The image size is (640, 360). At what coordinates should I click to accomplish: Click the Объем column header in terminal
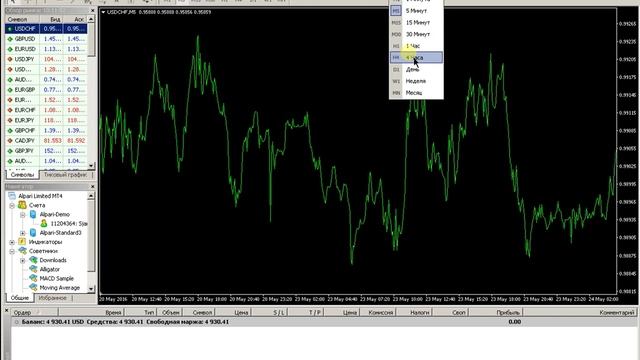(x=170, y=313)
